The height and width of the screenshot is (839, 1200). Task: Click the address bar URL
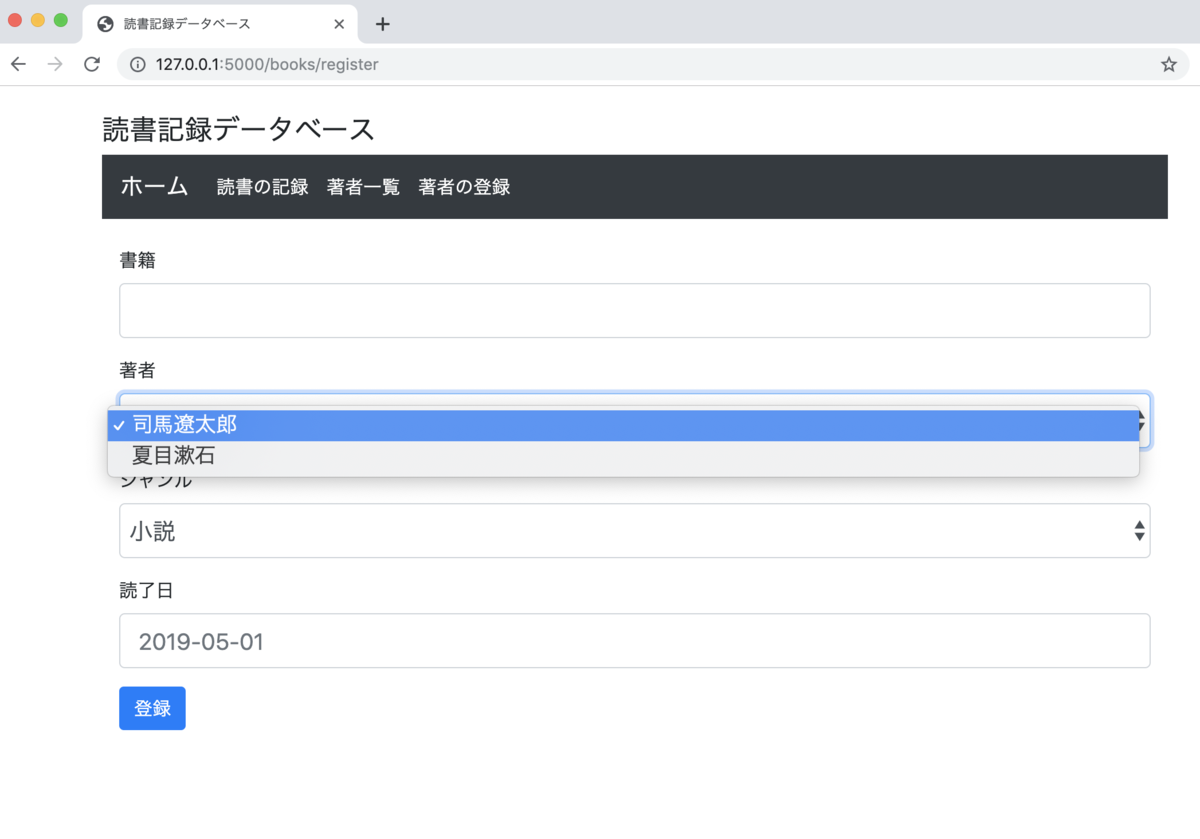267,64
